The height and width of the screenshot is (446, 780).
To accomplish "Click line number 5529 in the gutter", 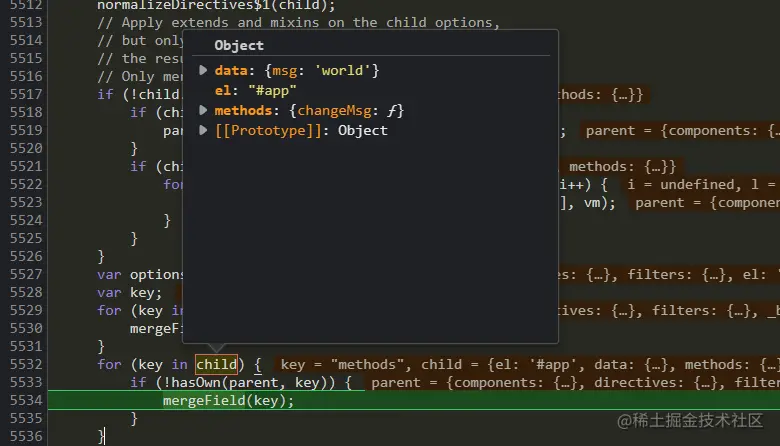I will click(x=26, y=310).
